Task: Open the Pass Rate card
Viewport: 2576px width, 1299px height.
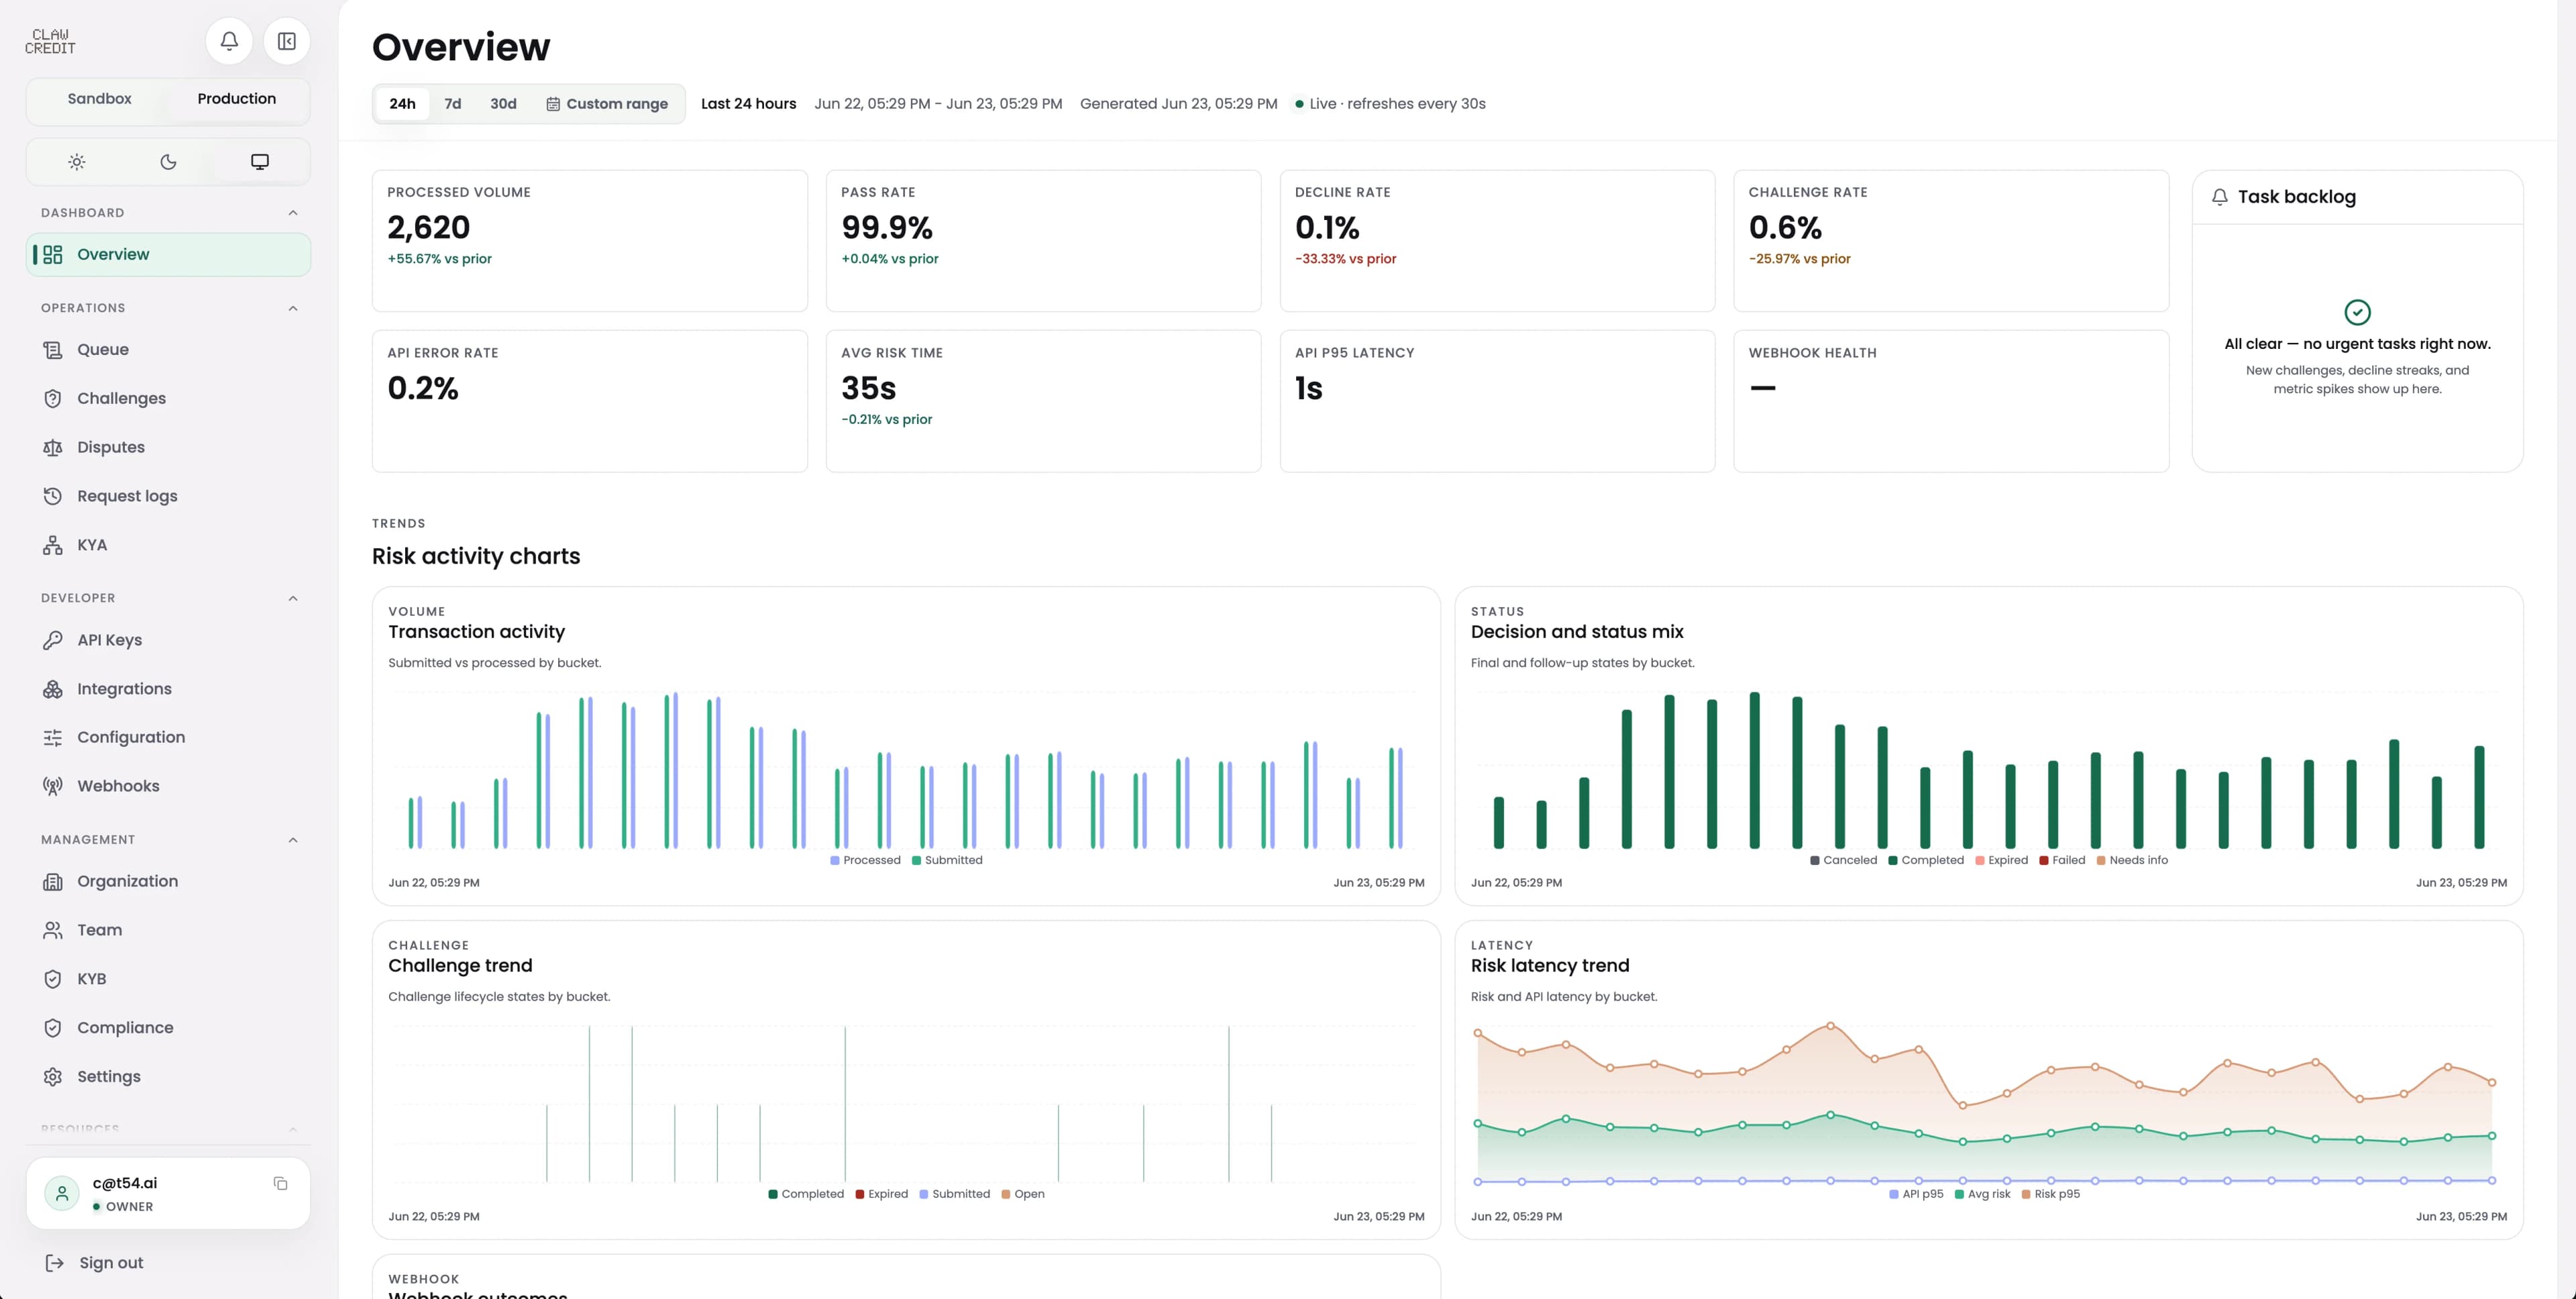Action: click(x=1043, y=241)
